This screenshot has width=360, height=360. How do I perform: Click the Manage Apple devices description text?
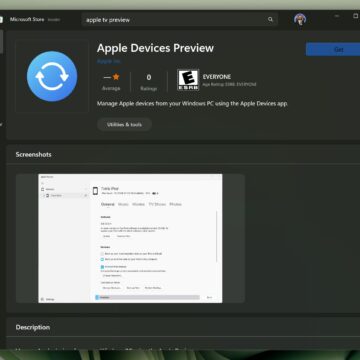pyautogui.click(x=192, y=104)
